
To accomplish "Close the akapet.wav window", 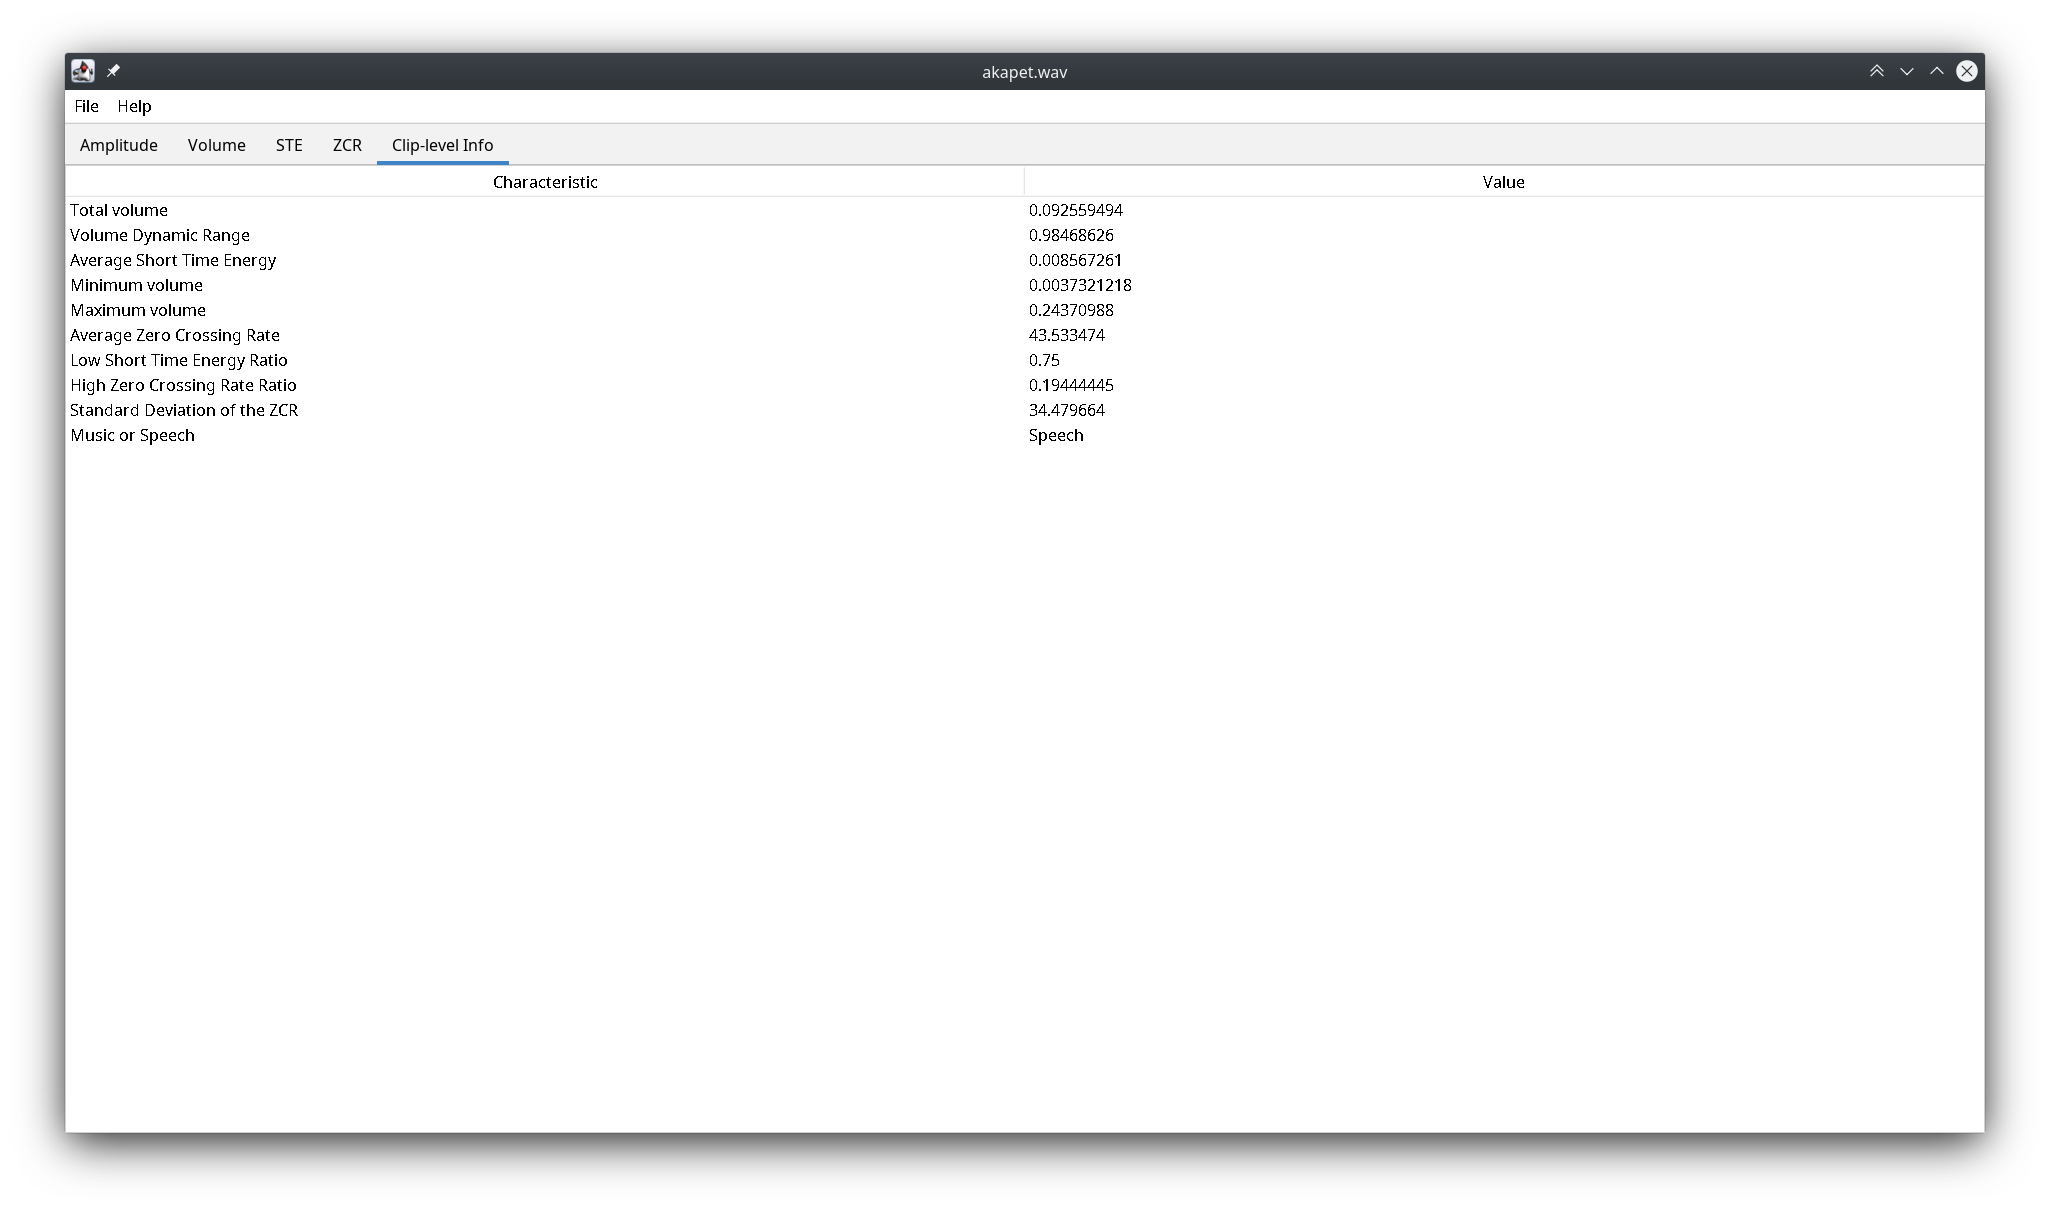I will click(x=1966, y=71).
